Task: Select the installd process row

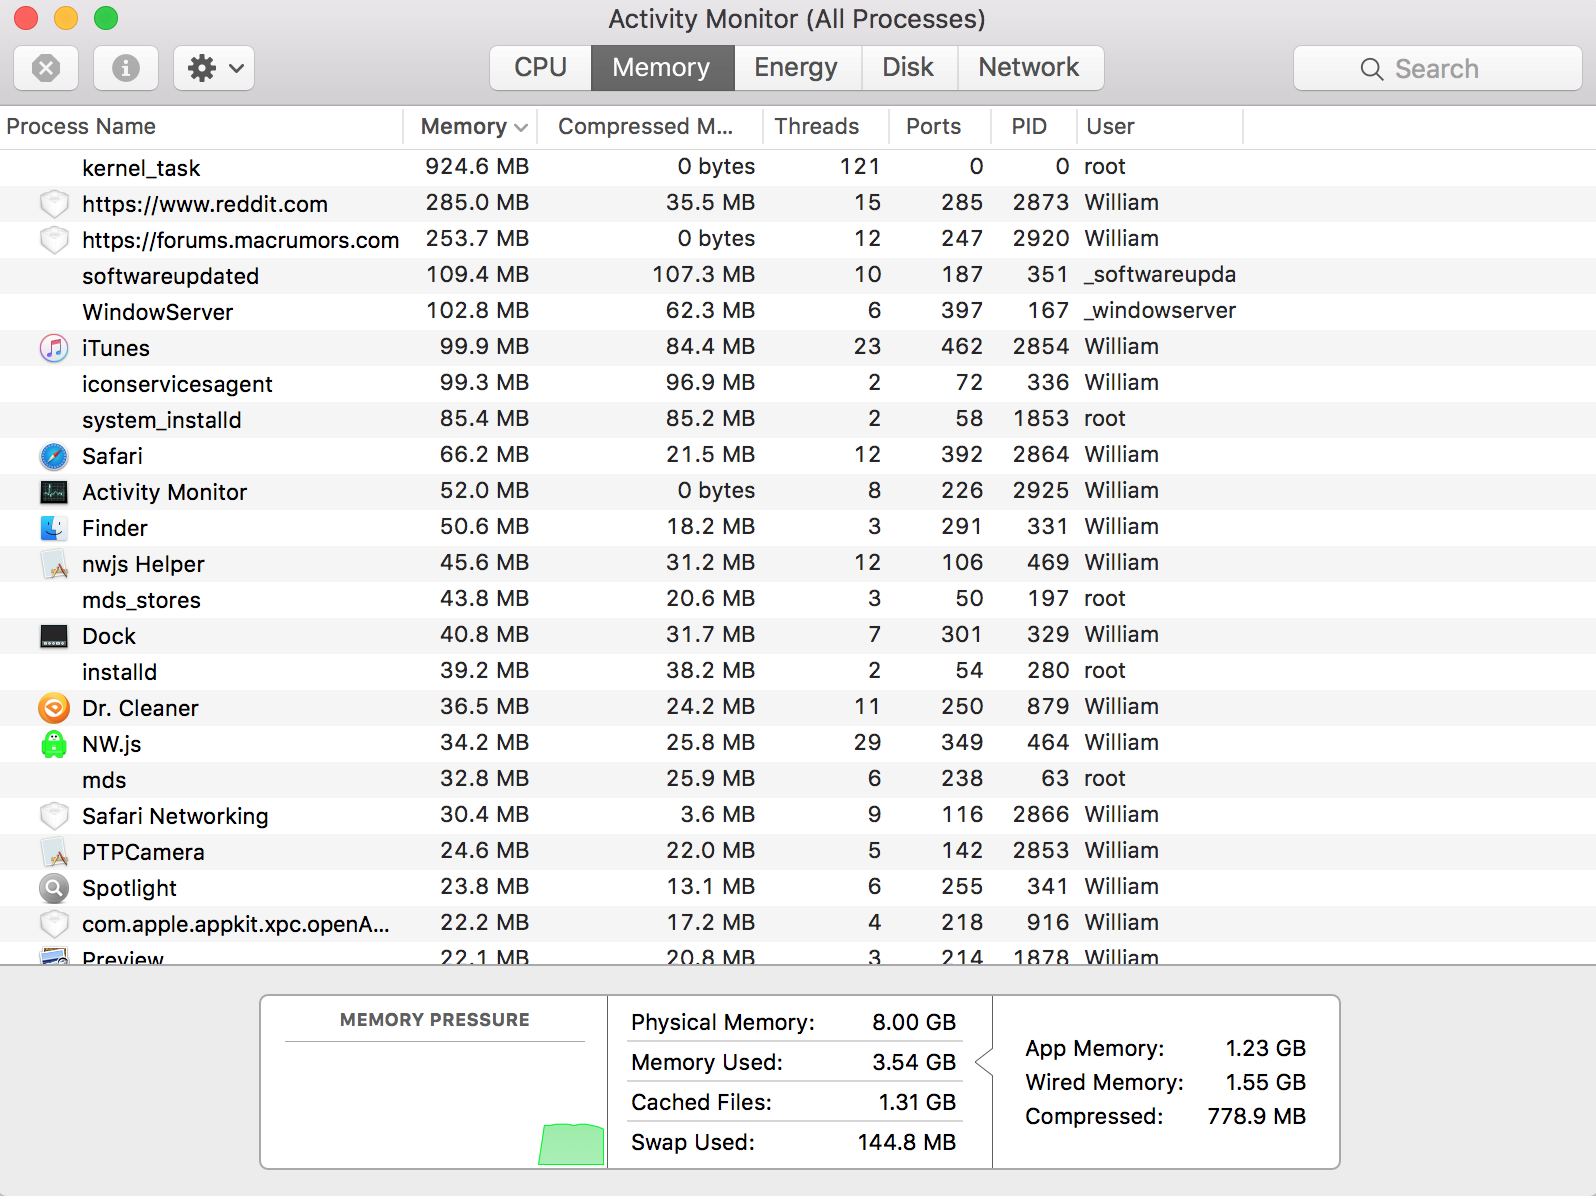Action: [798, 672]
